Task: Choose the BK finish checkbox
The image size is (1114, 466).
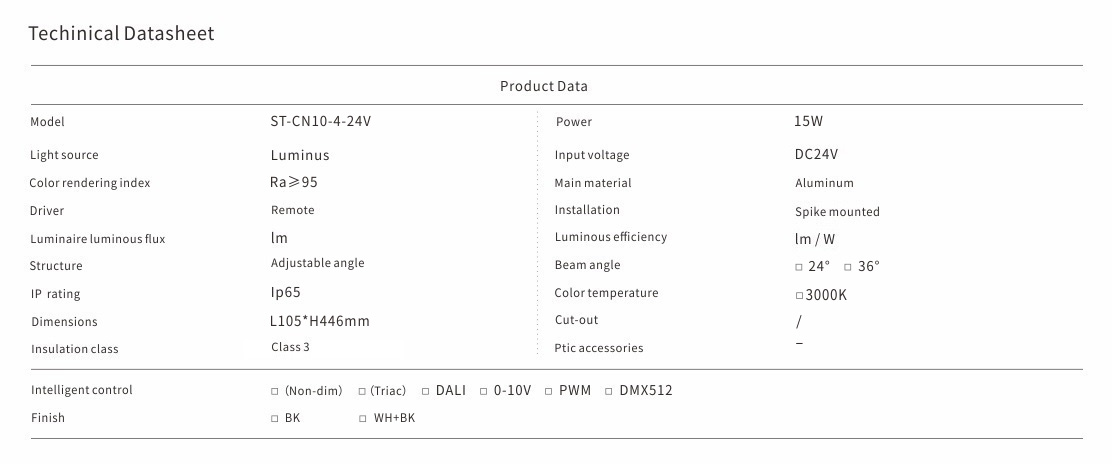Action: click(275, 419)
